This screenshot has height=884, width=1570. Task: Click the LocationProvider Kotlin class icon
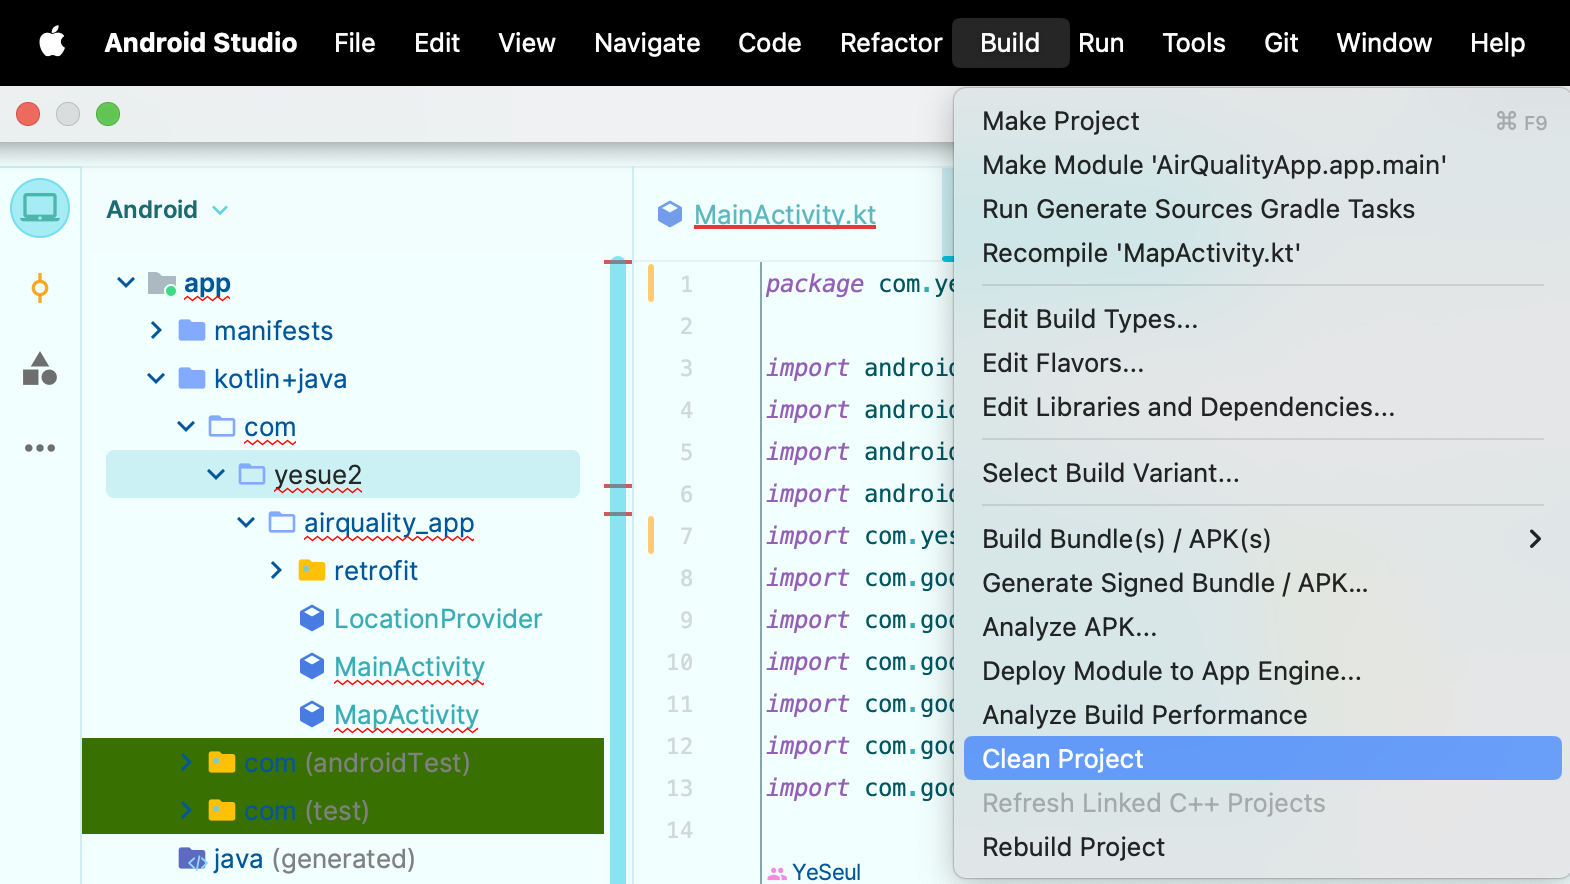(x=312, y=619)
